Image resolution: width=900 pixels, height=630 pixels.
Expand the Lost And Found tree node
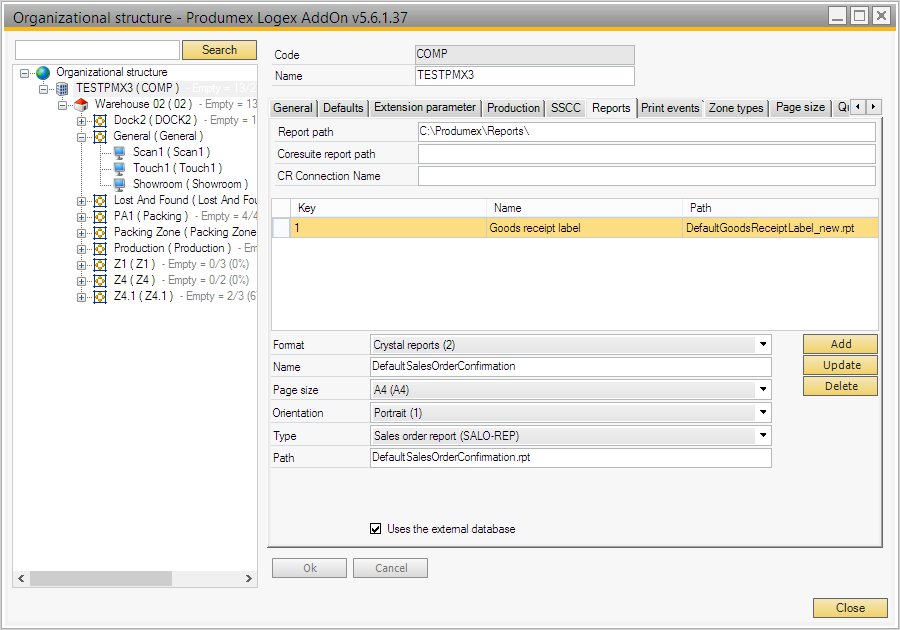click(82, 201)
